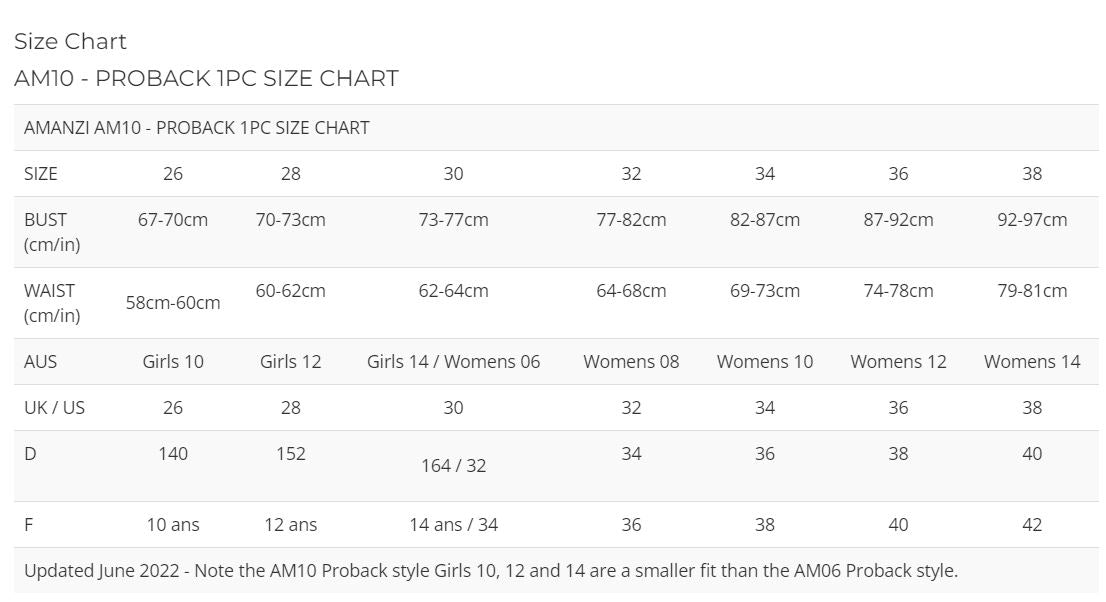Screen dimensions: 1106x602
Task: Click the 67-70cm bust measurement
Action: pyautogui.click(x=173, y=220)
